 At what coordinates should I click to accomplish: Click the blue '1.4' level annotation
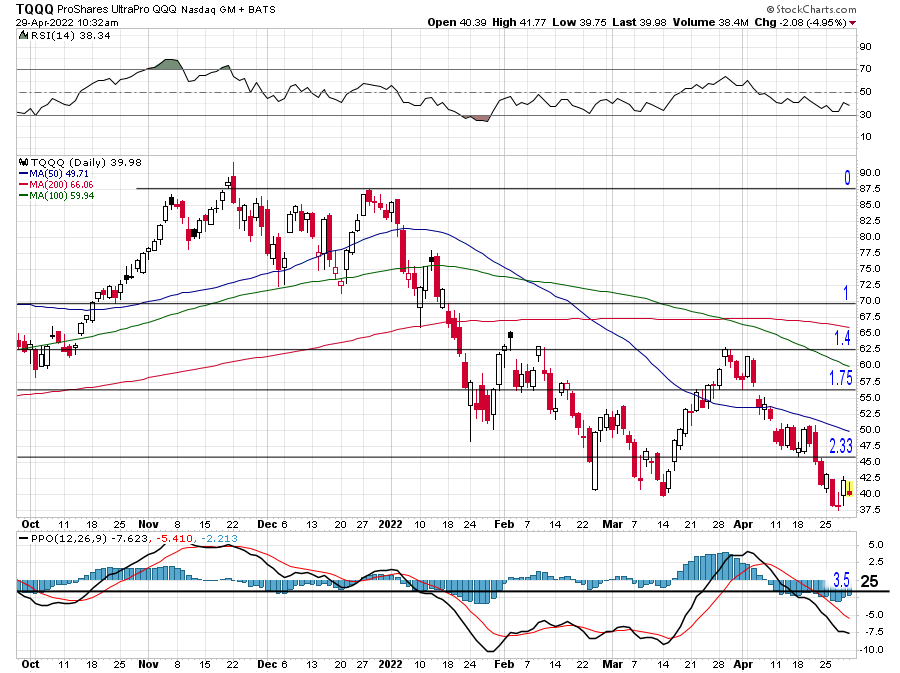click(x=842, y=338)
